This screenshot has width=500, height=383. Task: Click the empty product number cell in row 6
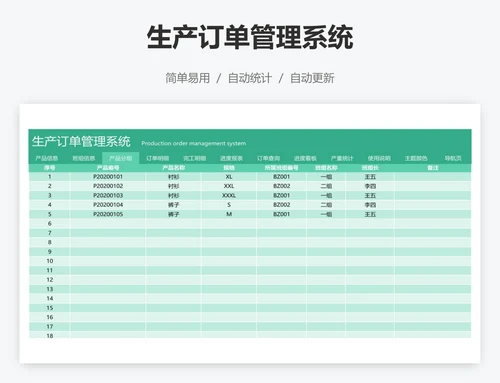(108, 223)
